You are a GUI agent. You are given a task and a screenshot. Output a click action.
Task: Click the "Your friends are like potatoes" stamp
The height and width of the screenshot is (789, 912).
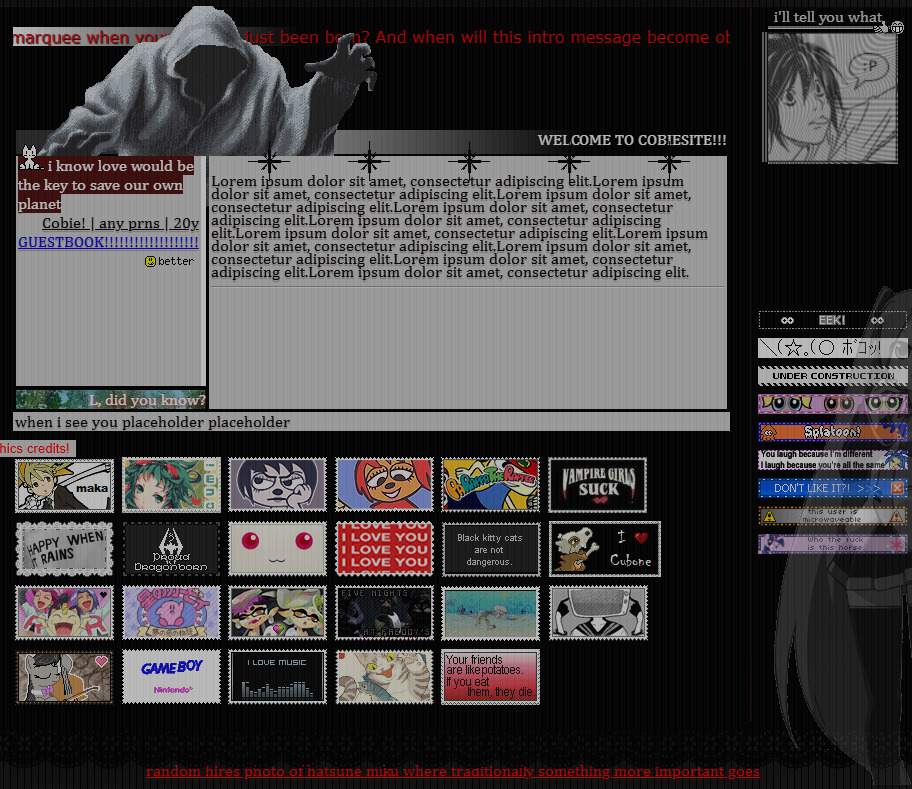coord(490,677)
